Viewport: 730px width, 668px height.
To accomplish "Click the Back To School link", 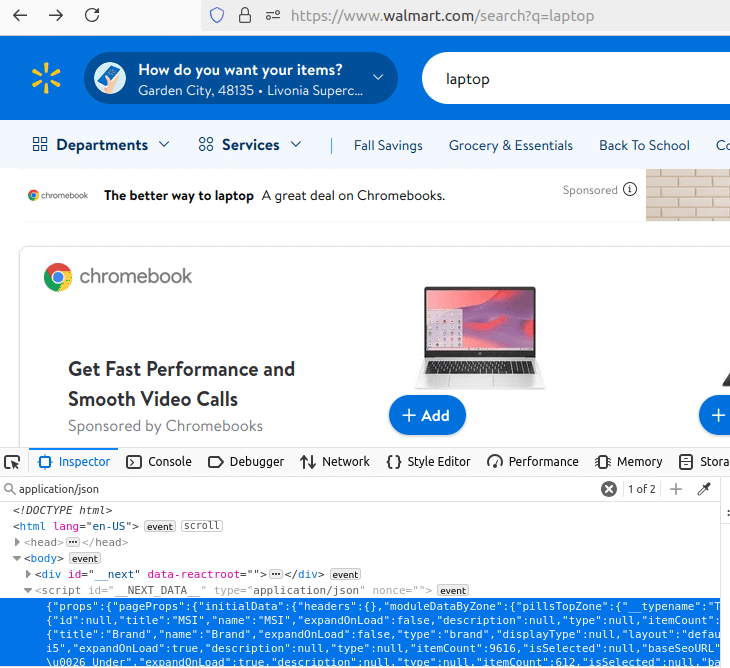I will 644,145.
